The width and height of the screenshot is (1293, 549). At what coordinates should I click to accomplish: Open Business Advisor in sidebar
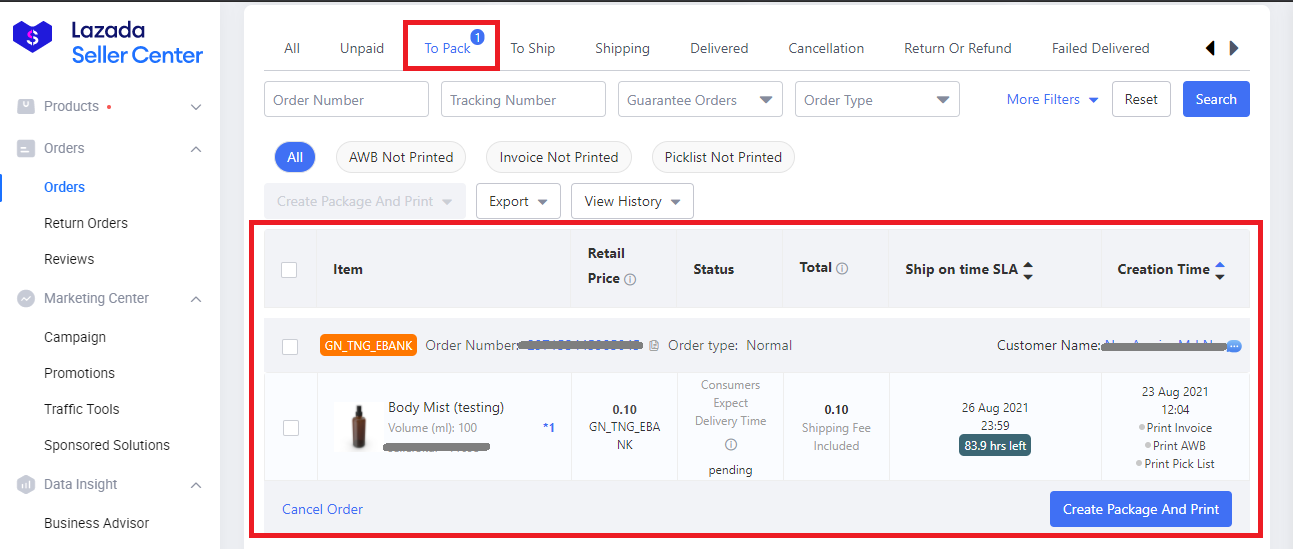click(x=96, y=523)
